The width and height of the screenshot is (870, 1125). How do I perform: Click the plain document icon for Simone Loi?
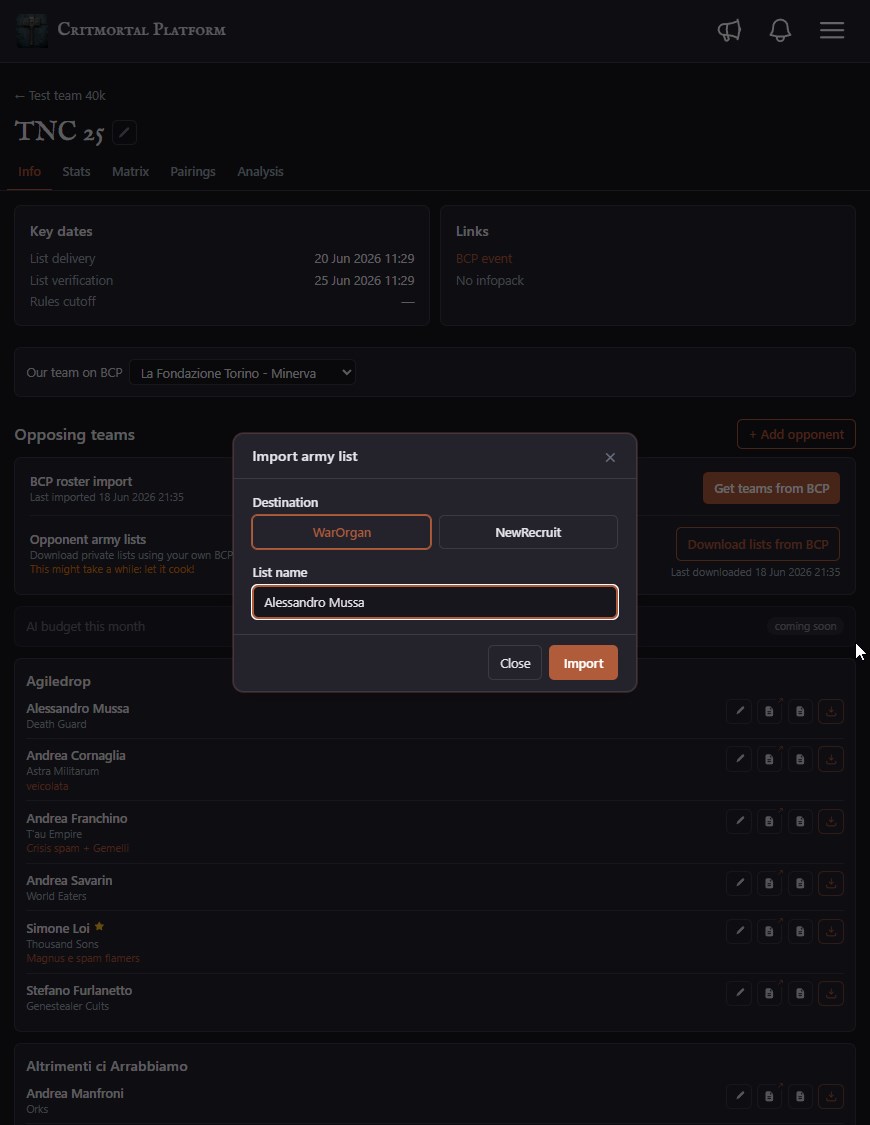(800, 931)
